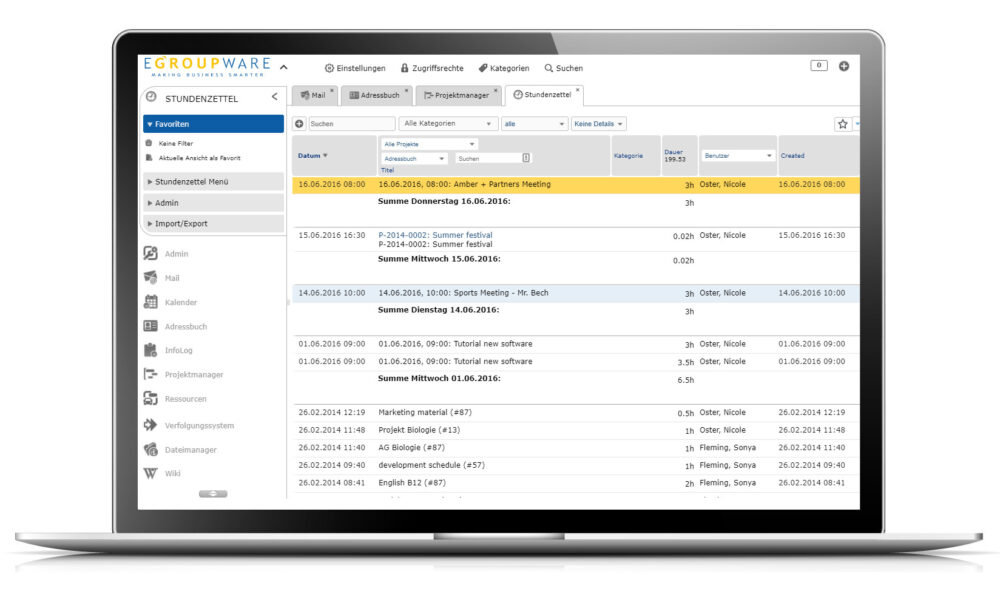Open the Wiki app icon
Viewport: 1000px width, 597px height.
click(151, 474)
